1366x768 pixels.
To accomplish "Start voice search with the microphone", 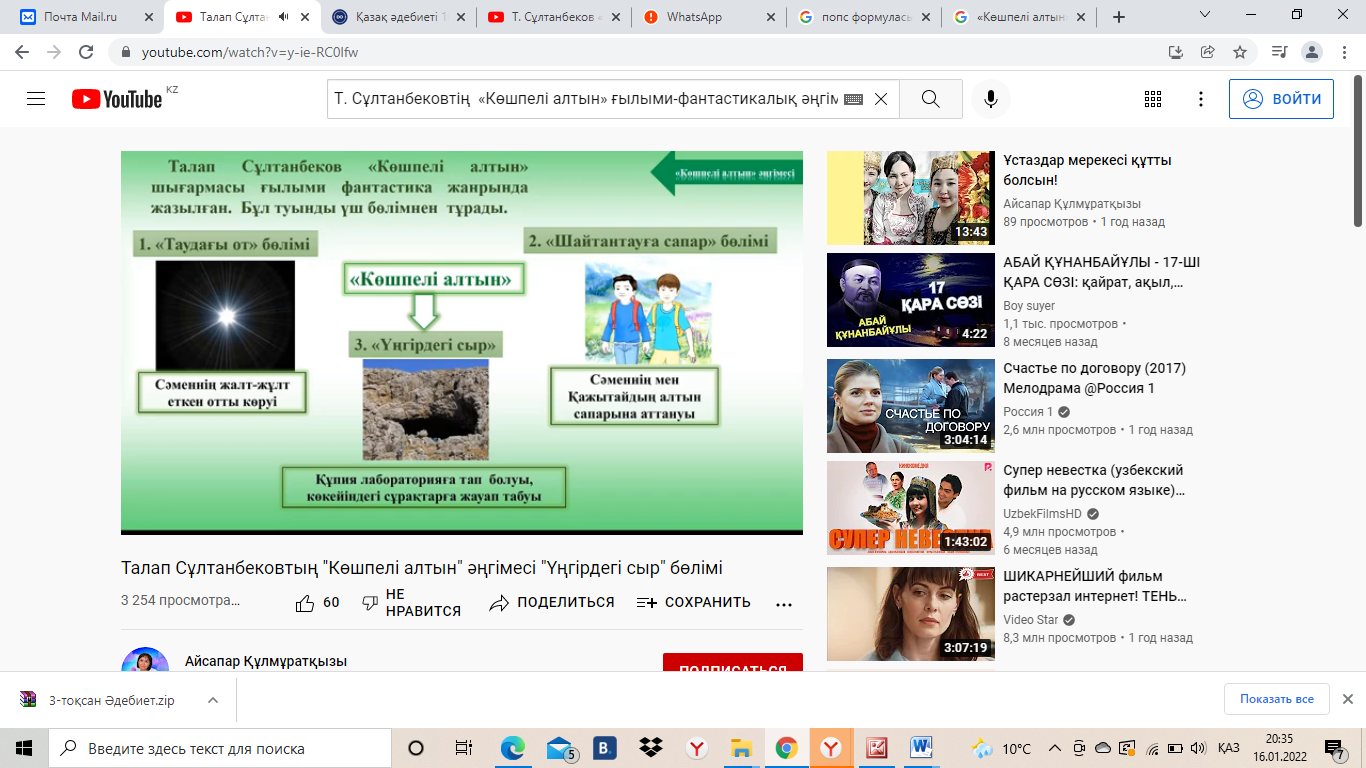I will (991, 99).
